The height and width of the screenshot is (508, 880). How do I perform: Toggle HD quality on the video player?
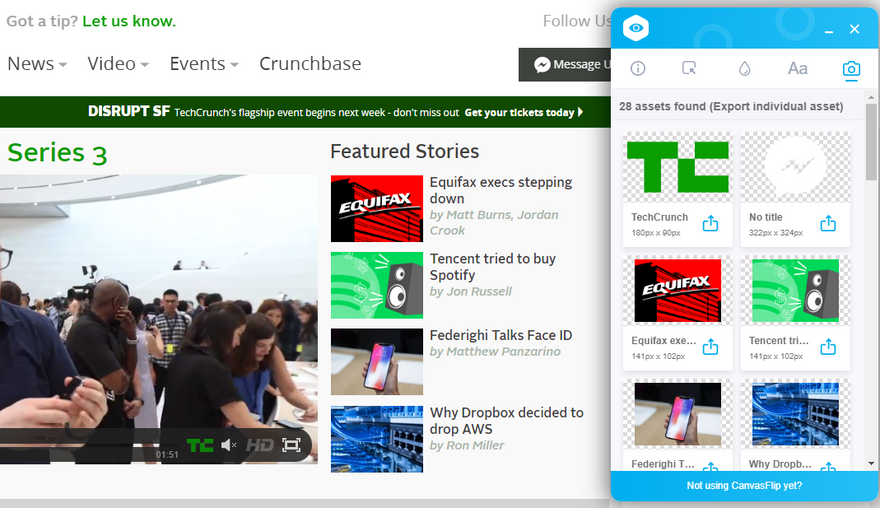(260, 445)
